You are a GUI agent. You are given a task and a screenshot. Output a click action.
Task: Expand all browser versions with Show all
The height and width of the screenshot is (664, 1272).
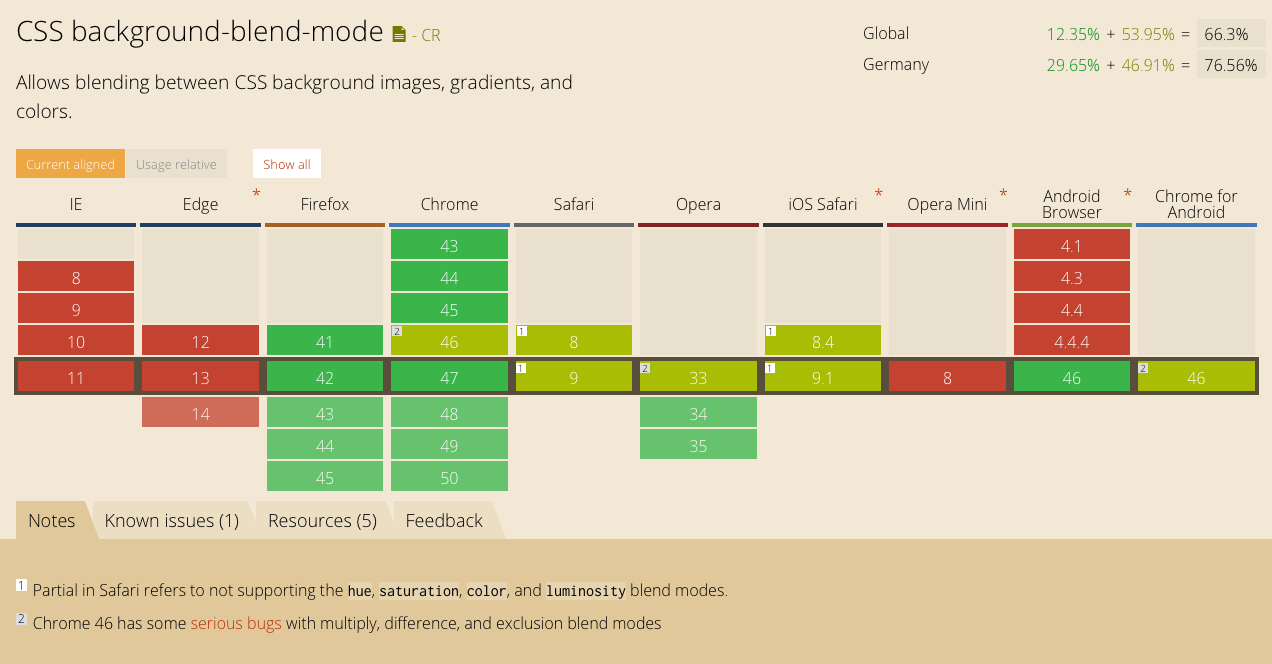click(x=286, y=163)
